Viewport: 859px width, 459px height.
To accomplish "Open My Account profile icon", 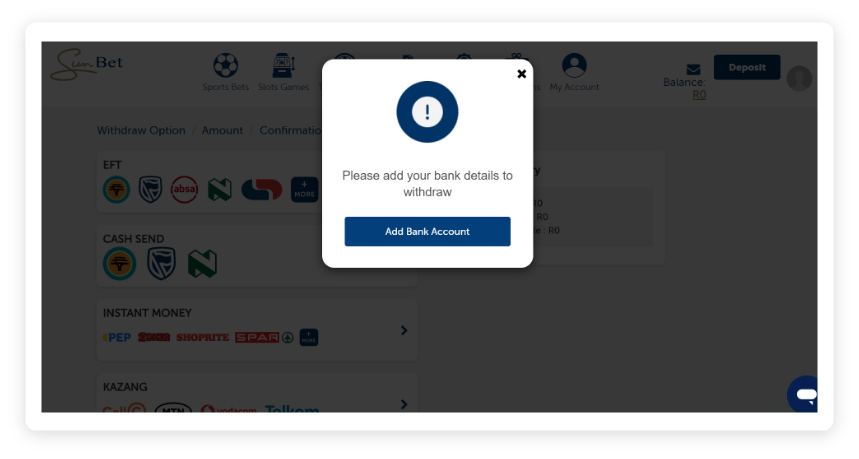I will 574,66.
